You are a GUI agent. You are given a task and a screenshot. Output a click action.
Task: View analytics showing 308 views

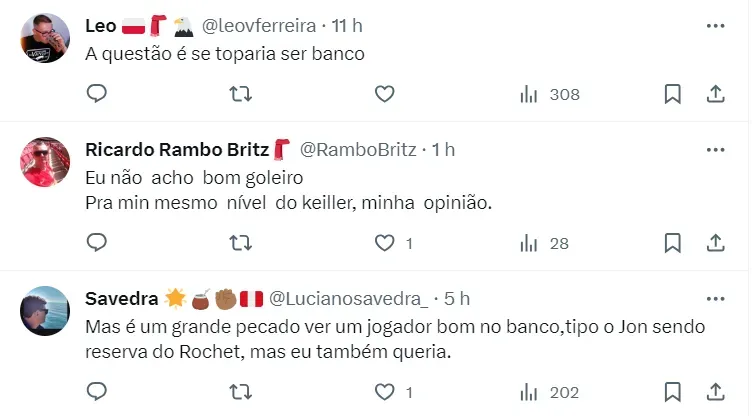pos(549,94)
